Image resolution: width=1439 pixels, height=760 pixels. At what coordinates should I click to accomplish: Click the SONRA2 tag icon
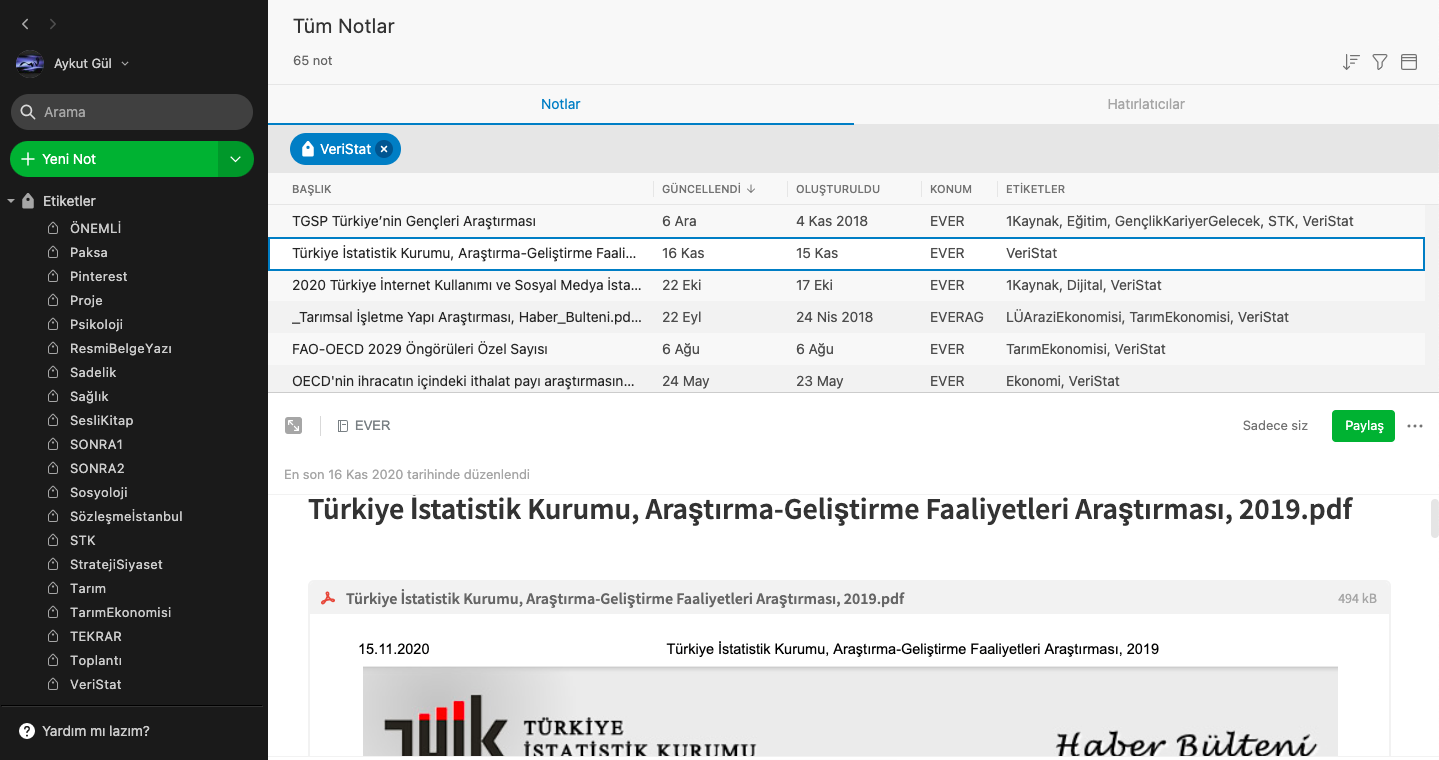pyautogui.click(x=54, y=468)
